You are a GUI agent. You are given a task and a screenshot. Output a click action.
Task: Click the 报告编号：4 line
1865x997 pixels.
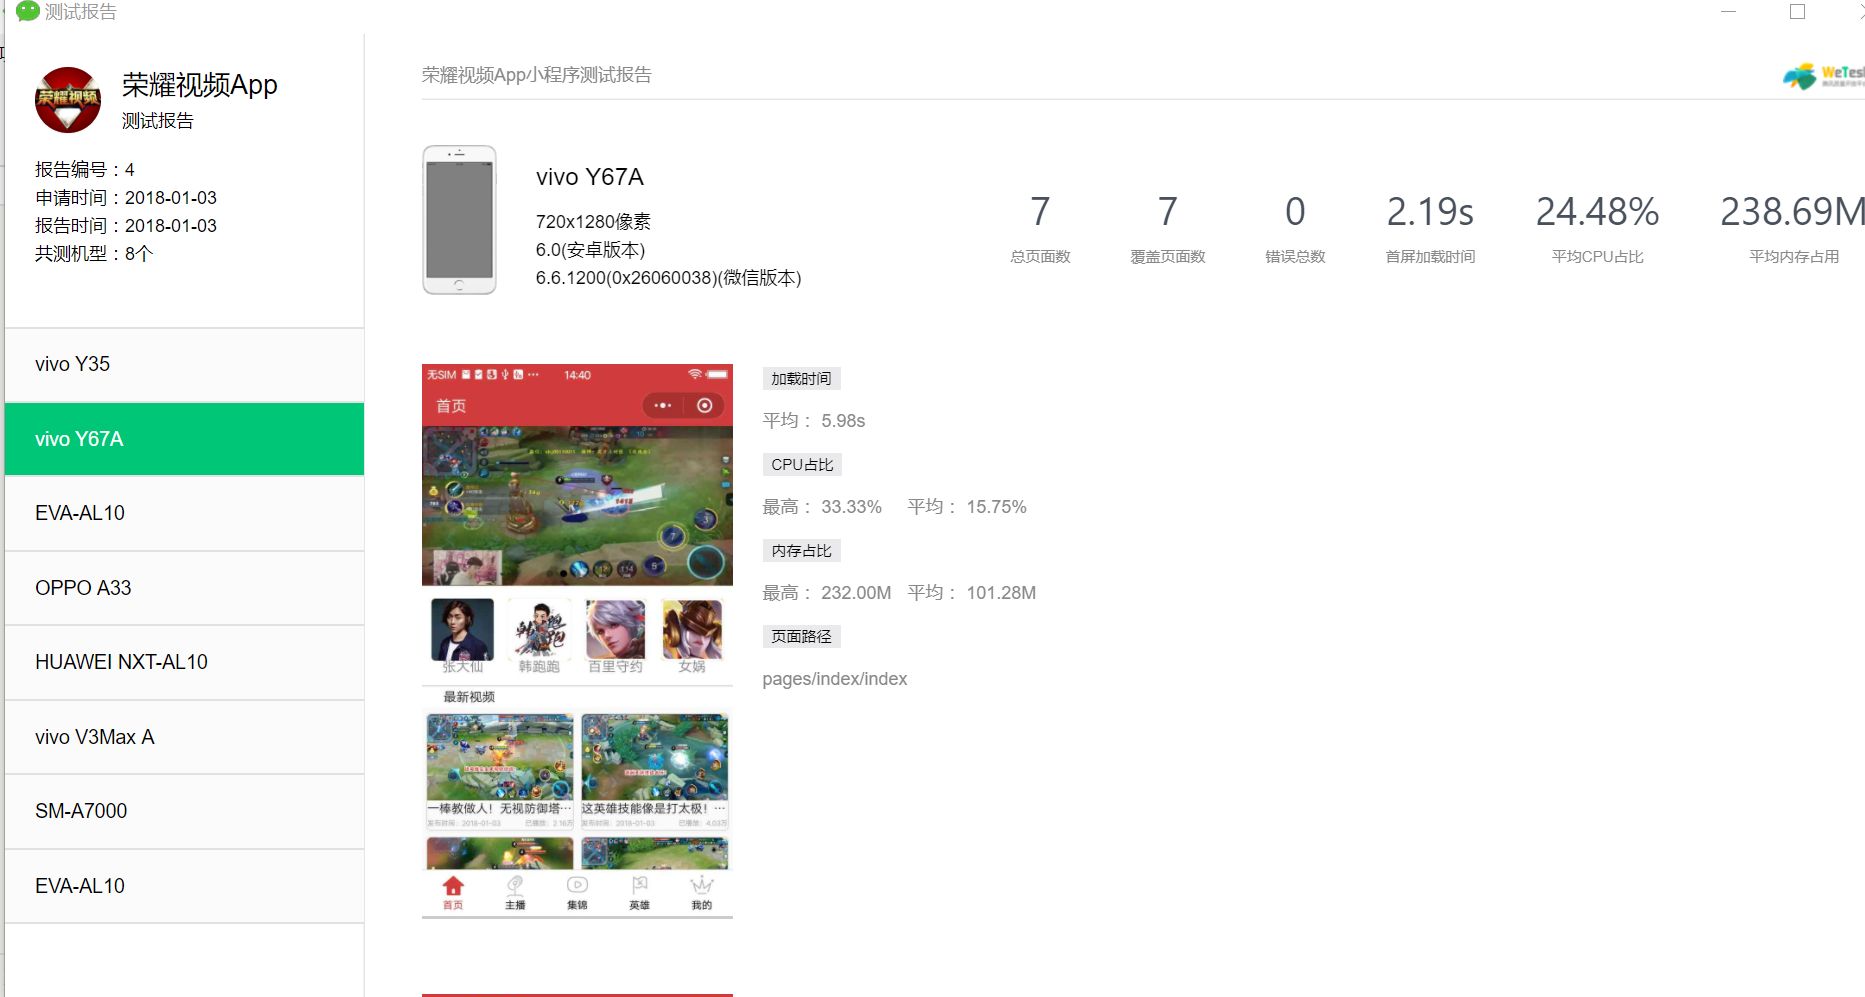point(85,170)
